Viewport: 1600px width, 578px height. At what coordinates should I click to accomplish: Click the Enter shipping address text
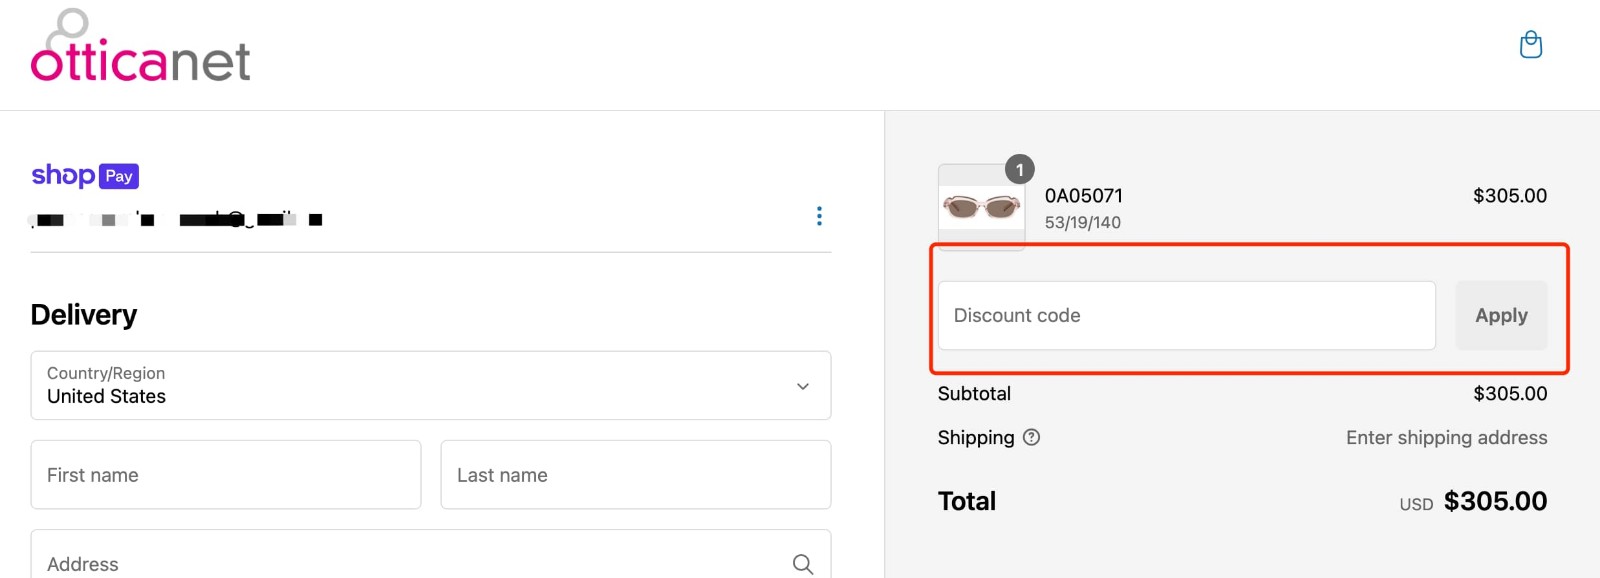(1446, 437)
